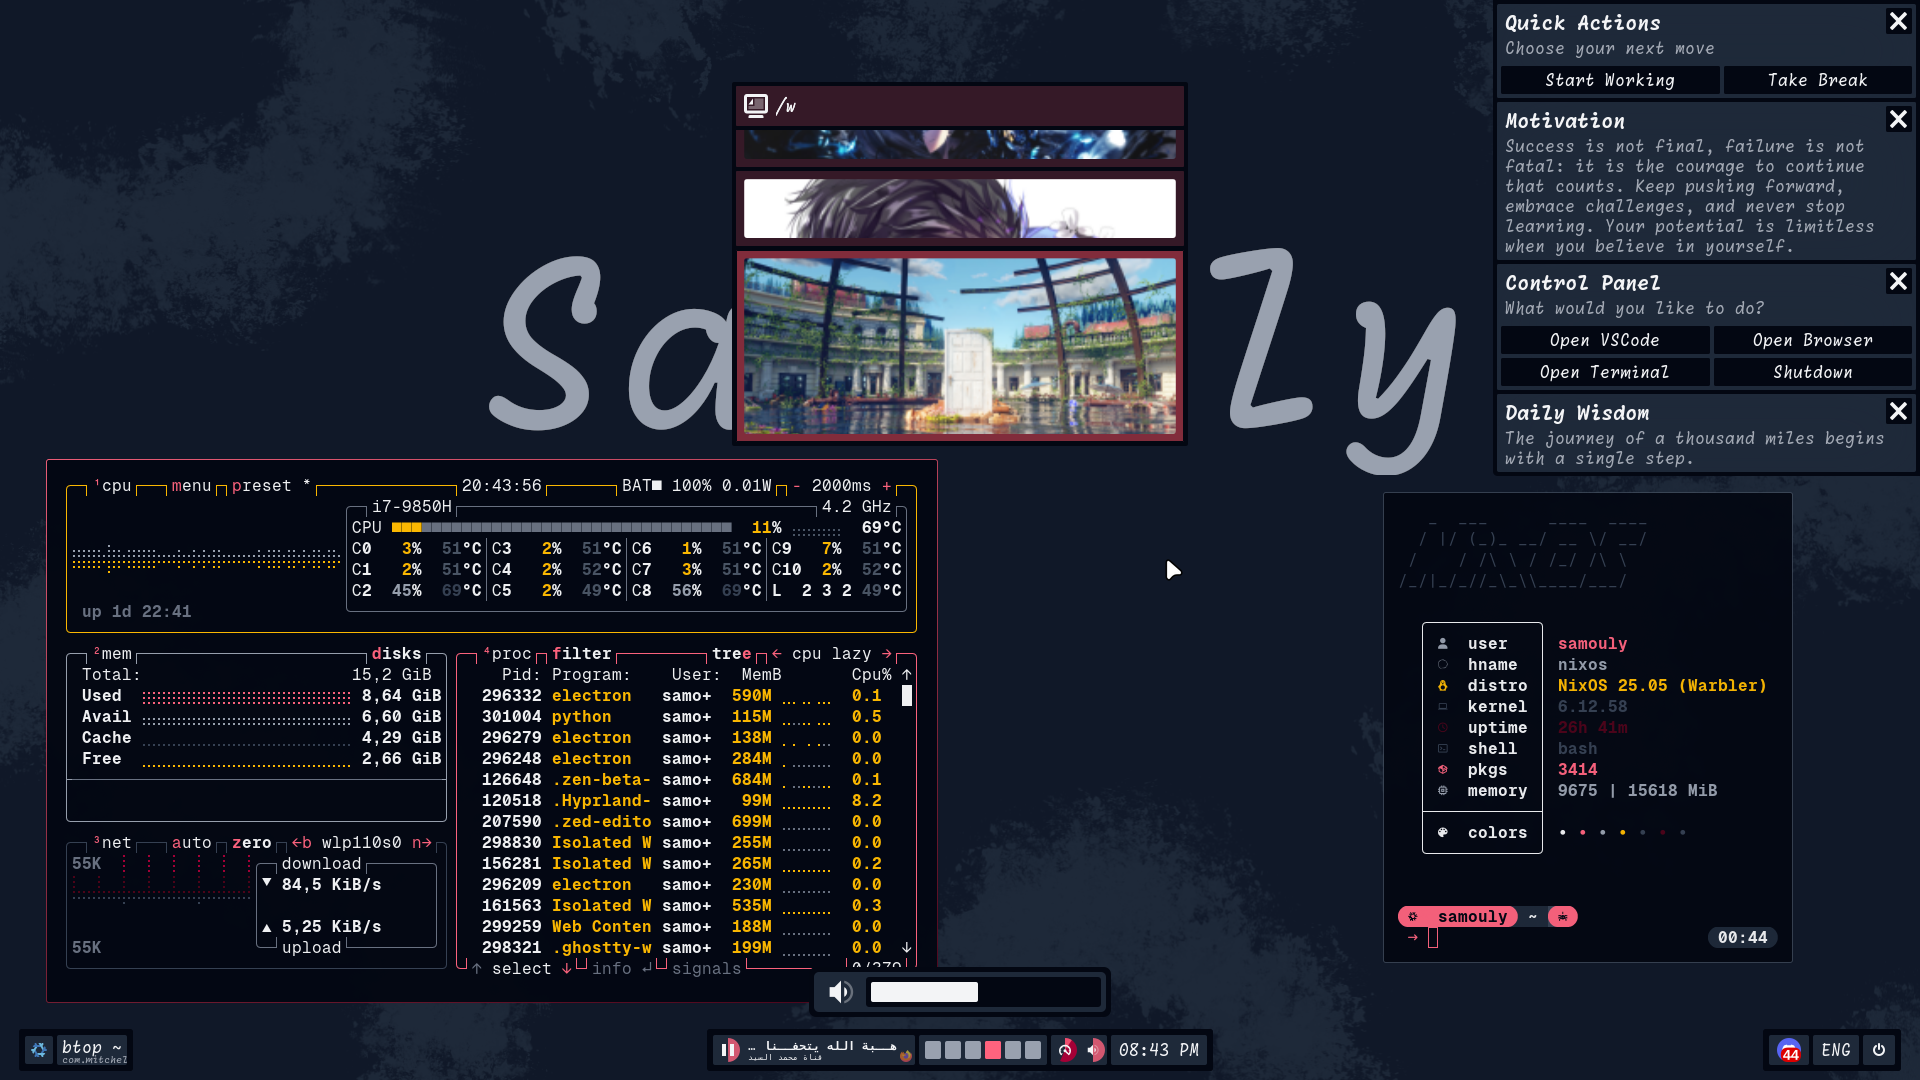Dismiss the Motivation notification
The image size is (1920, 1080).
pos(1897,120)
